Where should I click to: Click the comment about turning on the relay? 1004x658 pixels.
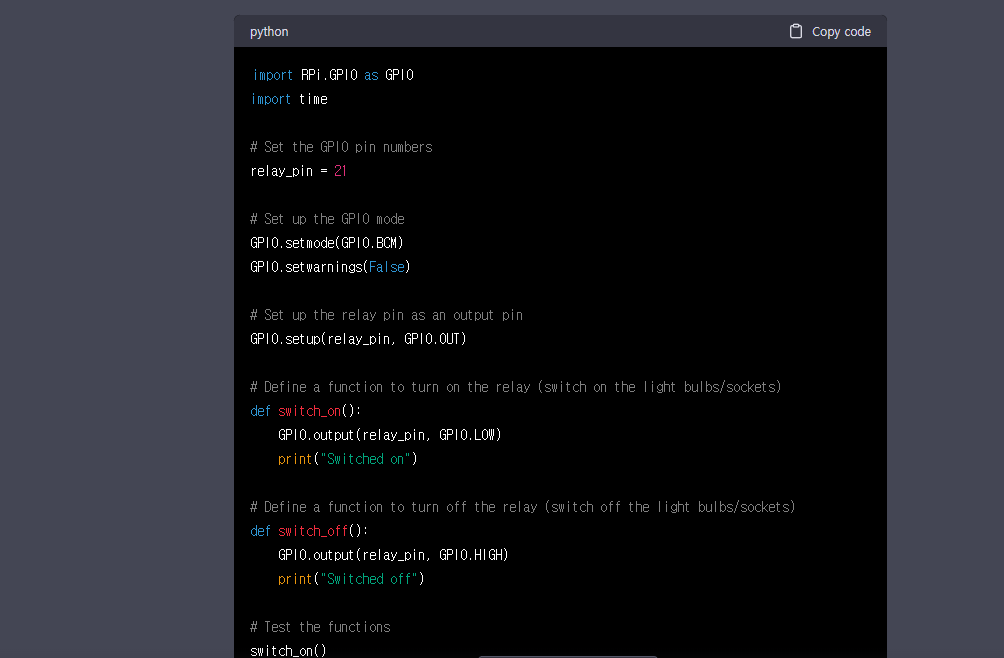pos(516,387)
